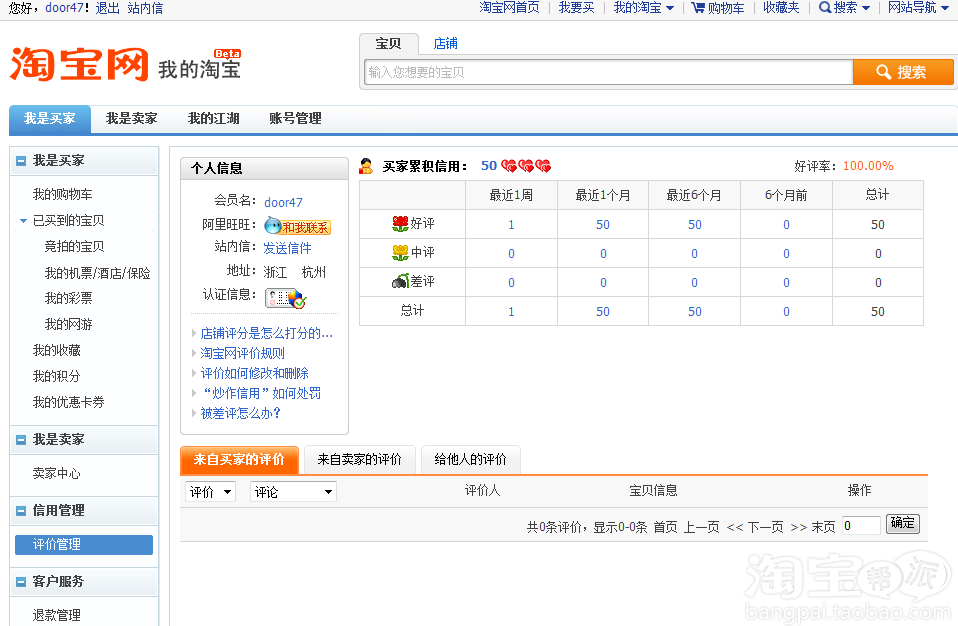This screenshot has width=958, height=626.
Task: Open the 我的淘宝 top dropdown
Action: 643,8
